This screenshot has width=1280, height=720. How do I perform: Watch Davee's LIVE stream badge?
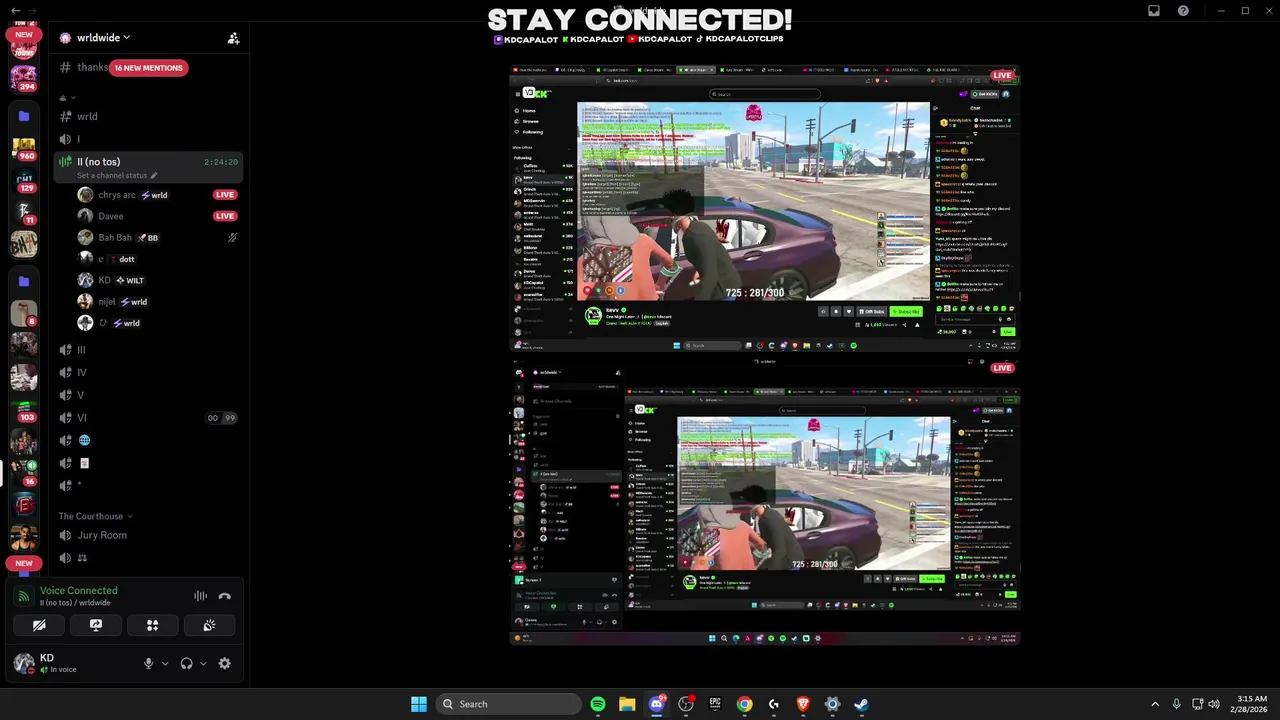pyautogui.click(x=225, y=216)
